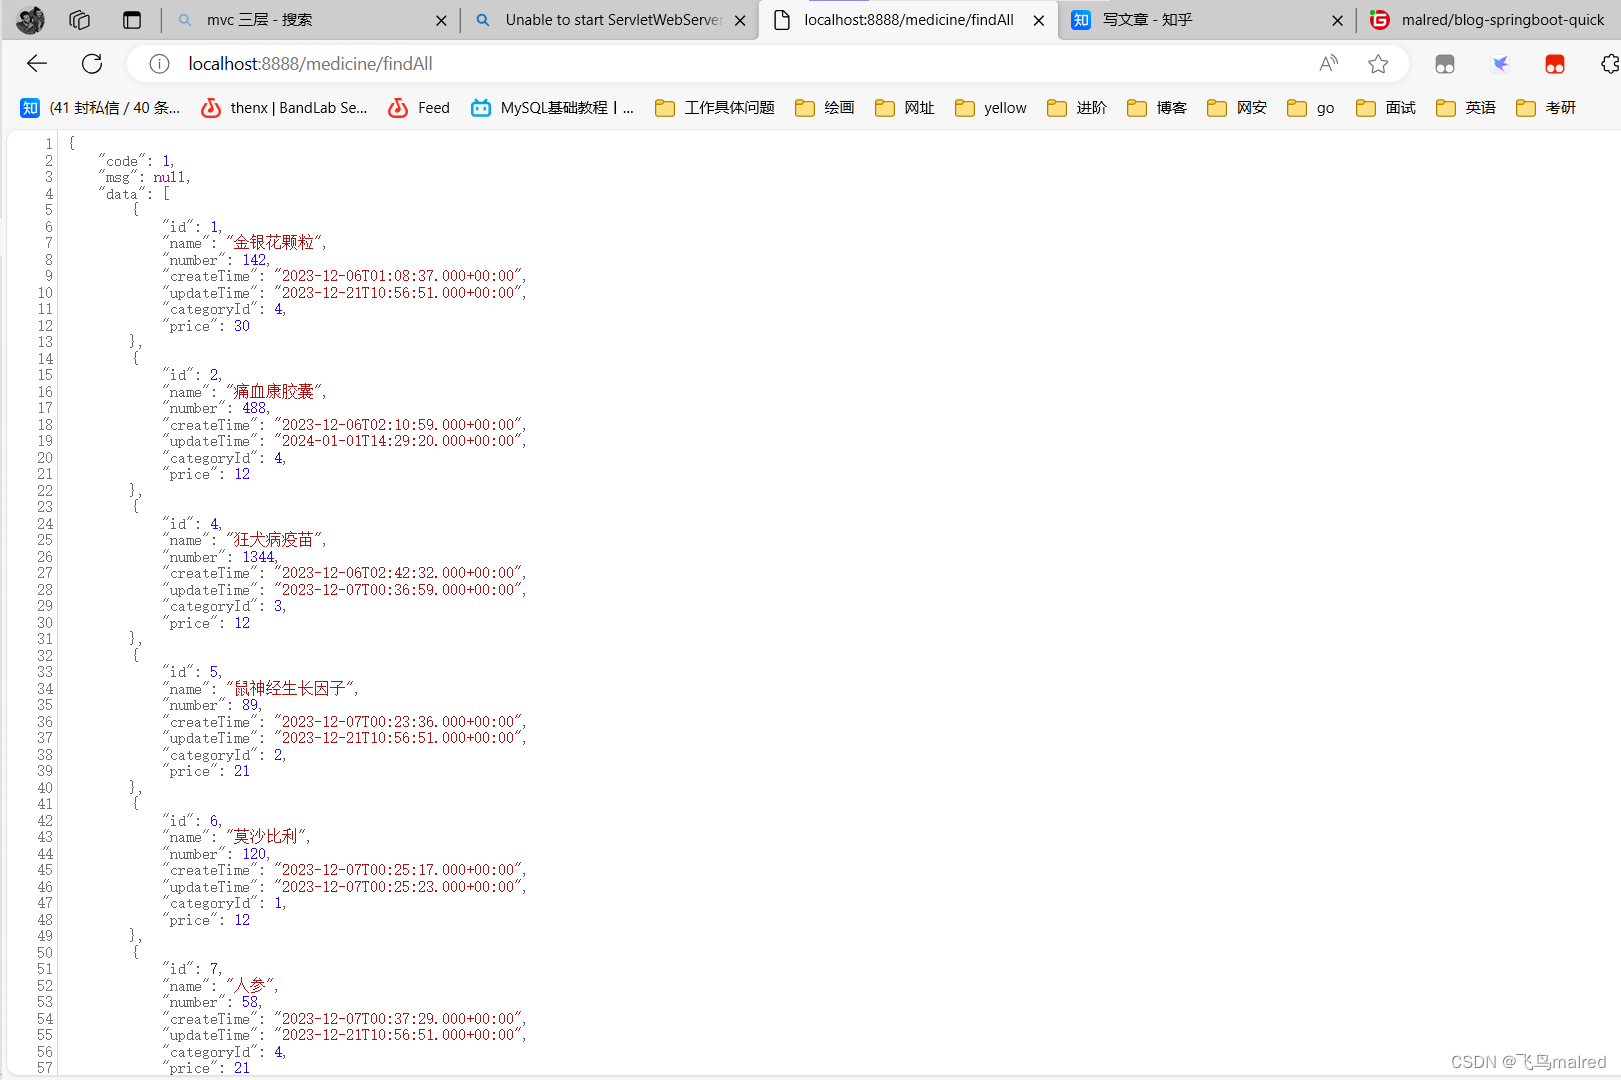Screen dimensions: 1621x1080
Task: Close the '写文章 - 知乎' tab
Action: 1338,20
